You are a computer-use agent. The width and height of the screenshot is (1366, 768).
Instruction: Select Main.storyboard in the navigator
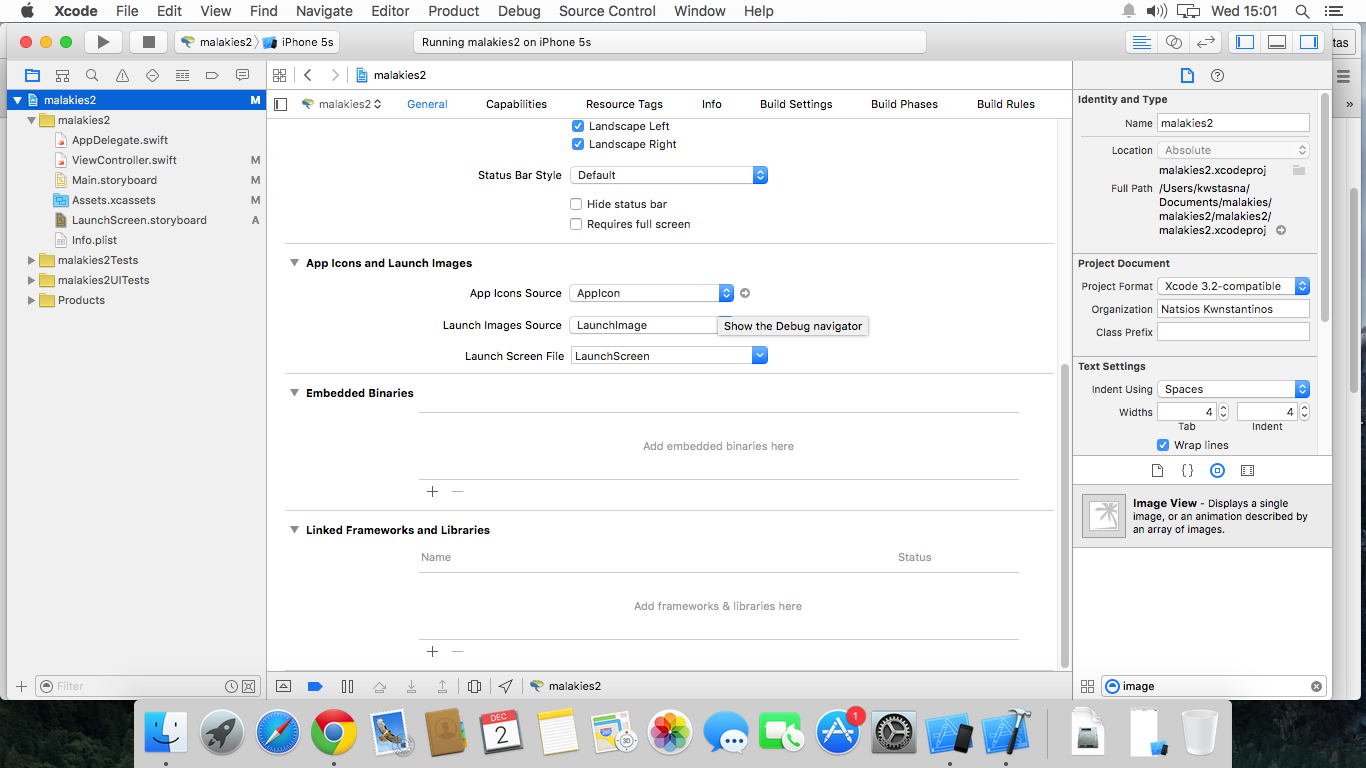(114, 180)
